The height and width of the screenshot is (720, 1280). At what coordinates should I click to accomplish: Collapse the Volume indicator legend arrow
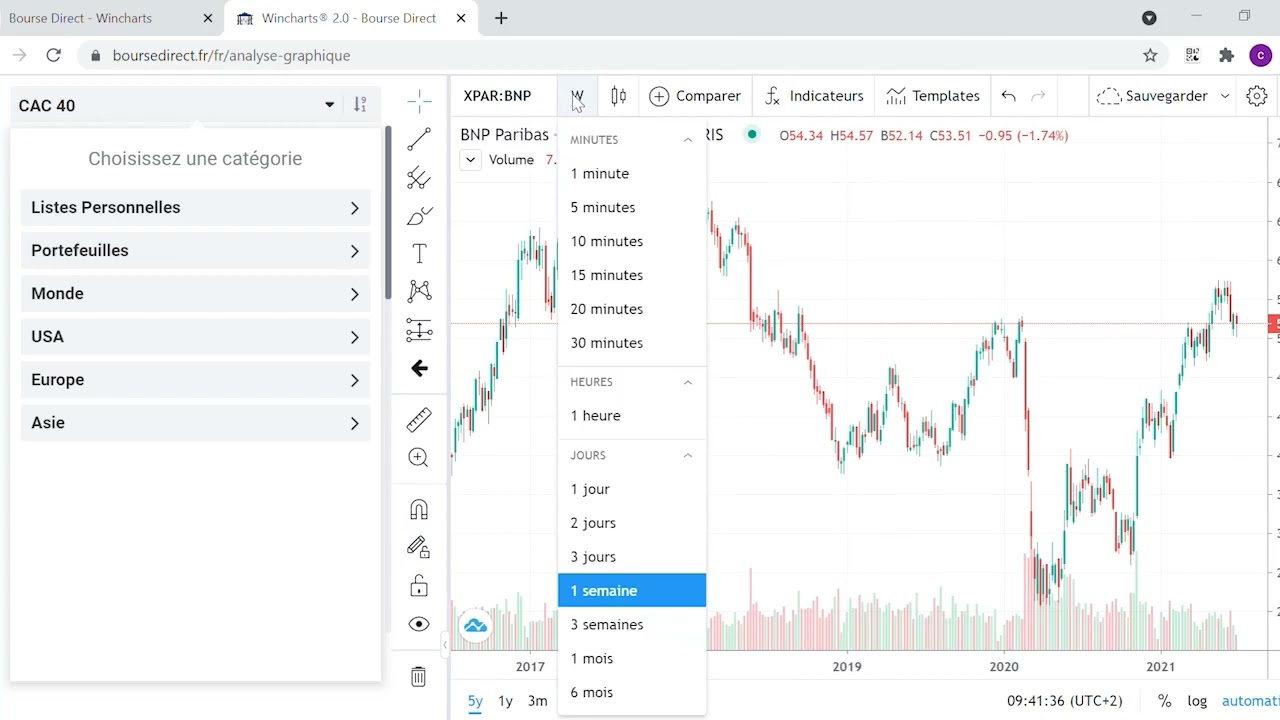tap(470, 160)
